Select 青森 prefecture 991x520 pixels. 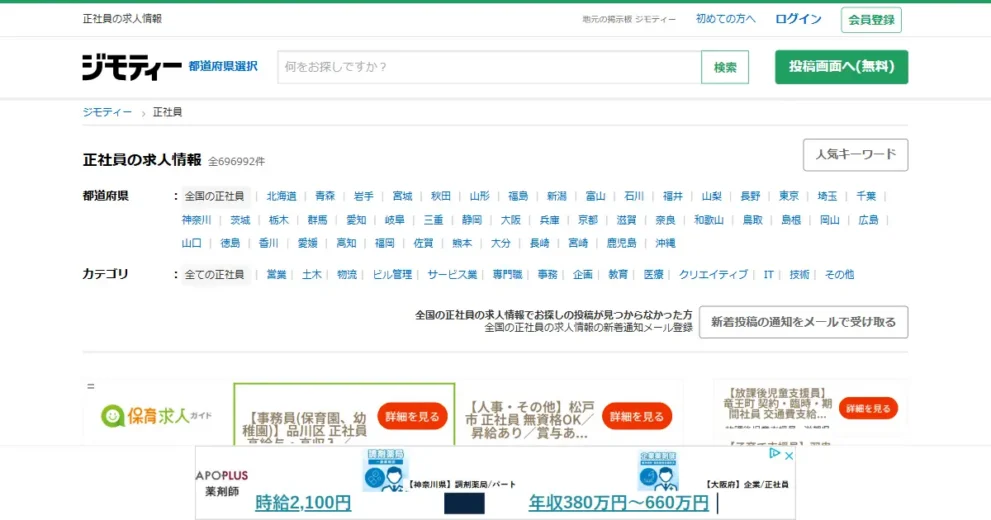coord(325,197)
